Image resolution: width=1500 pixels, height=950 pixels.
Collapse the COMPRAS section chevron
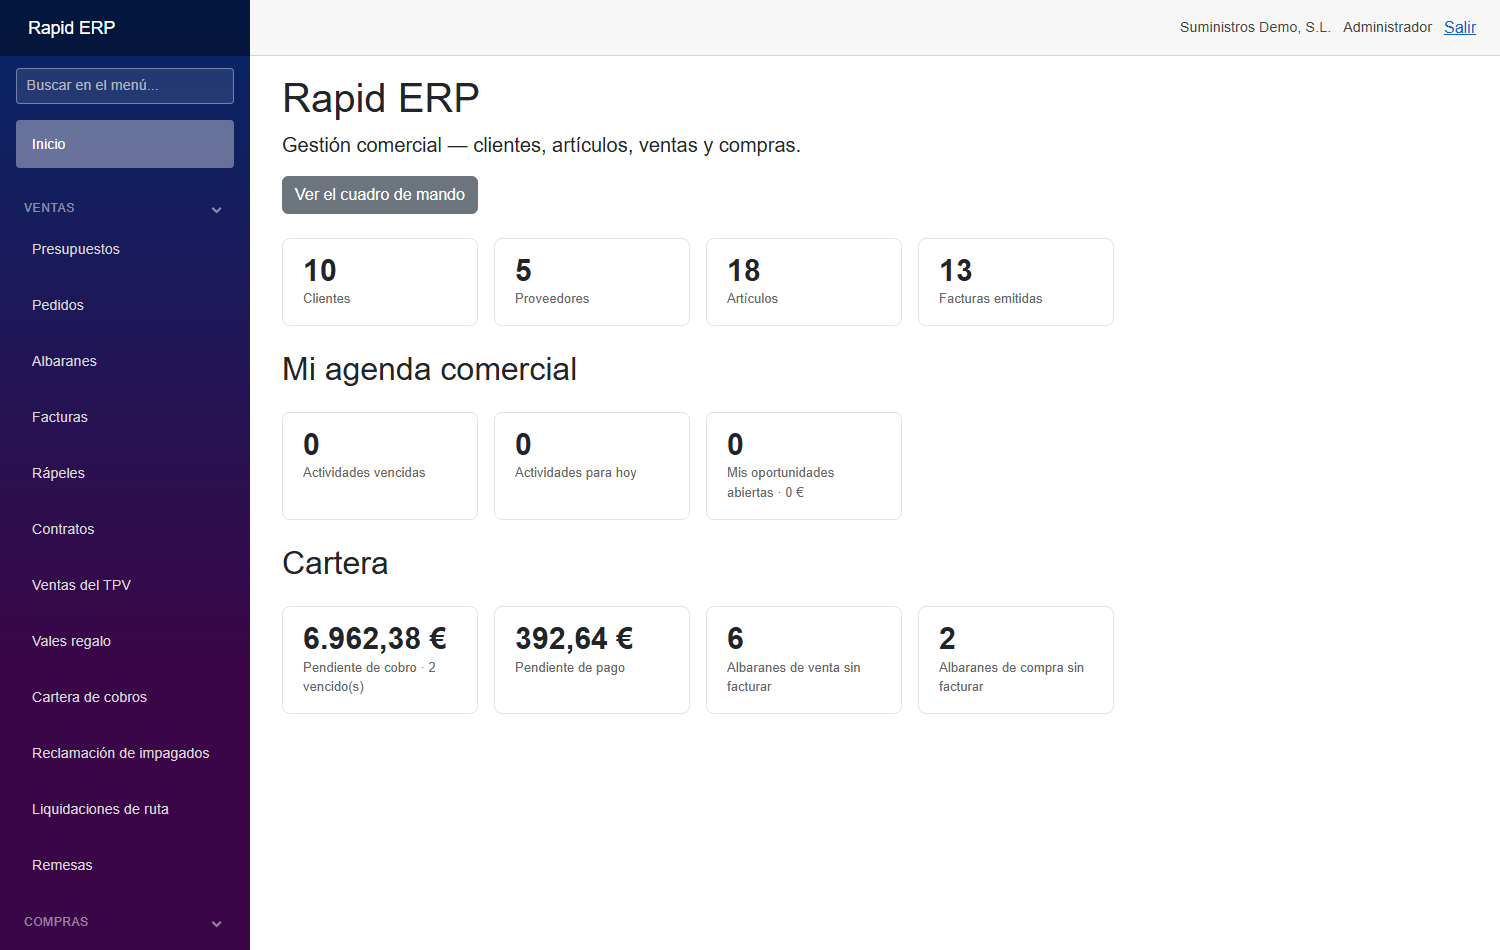tap(217, 923)
